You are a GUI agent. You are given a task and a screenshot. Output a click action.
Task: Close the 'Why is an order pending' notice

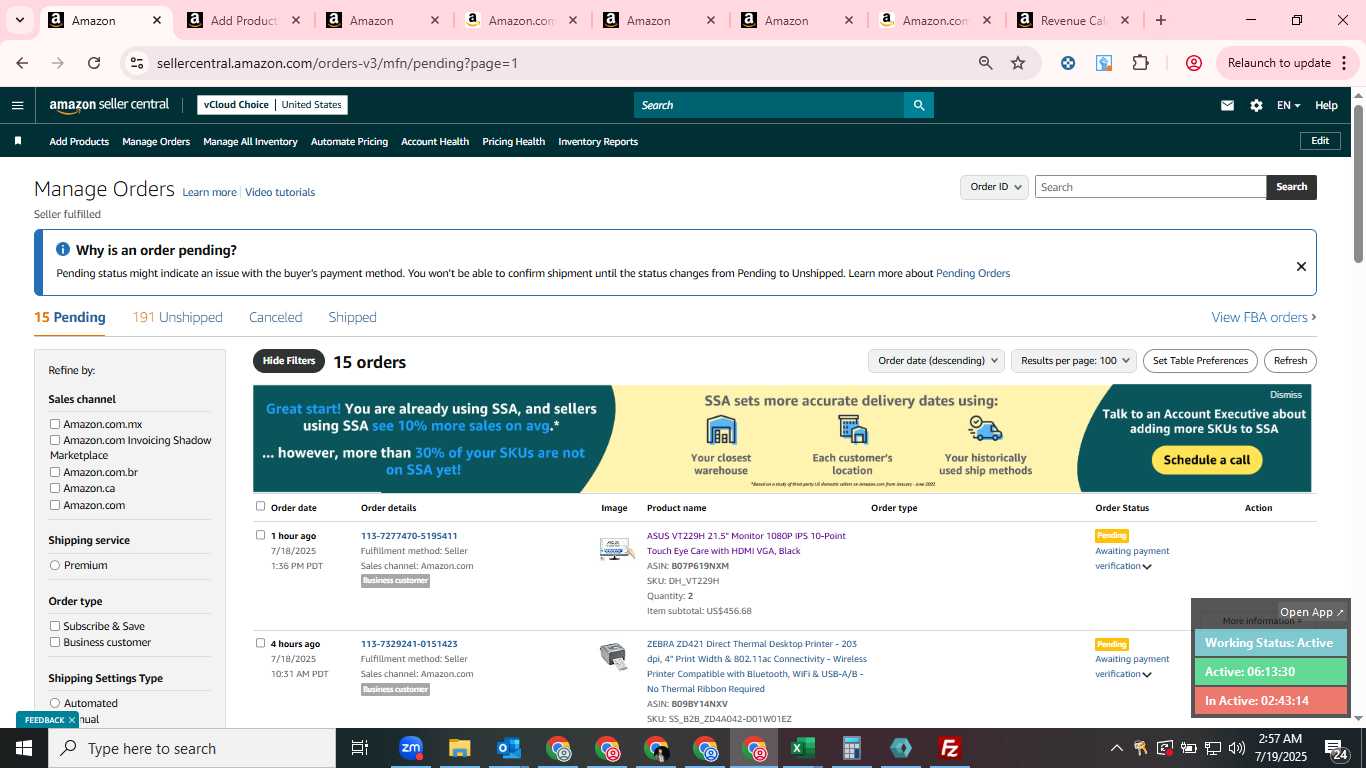(1301, 266)
